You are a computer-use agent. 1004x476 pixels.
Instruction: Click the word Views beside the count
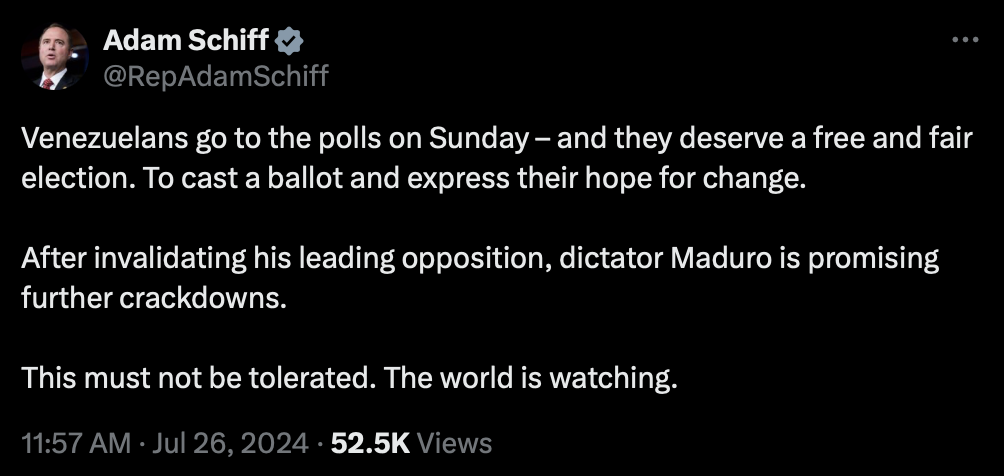pyautogui.click(x=455, y=442)
